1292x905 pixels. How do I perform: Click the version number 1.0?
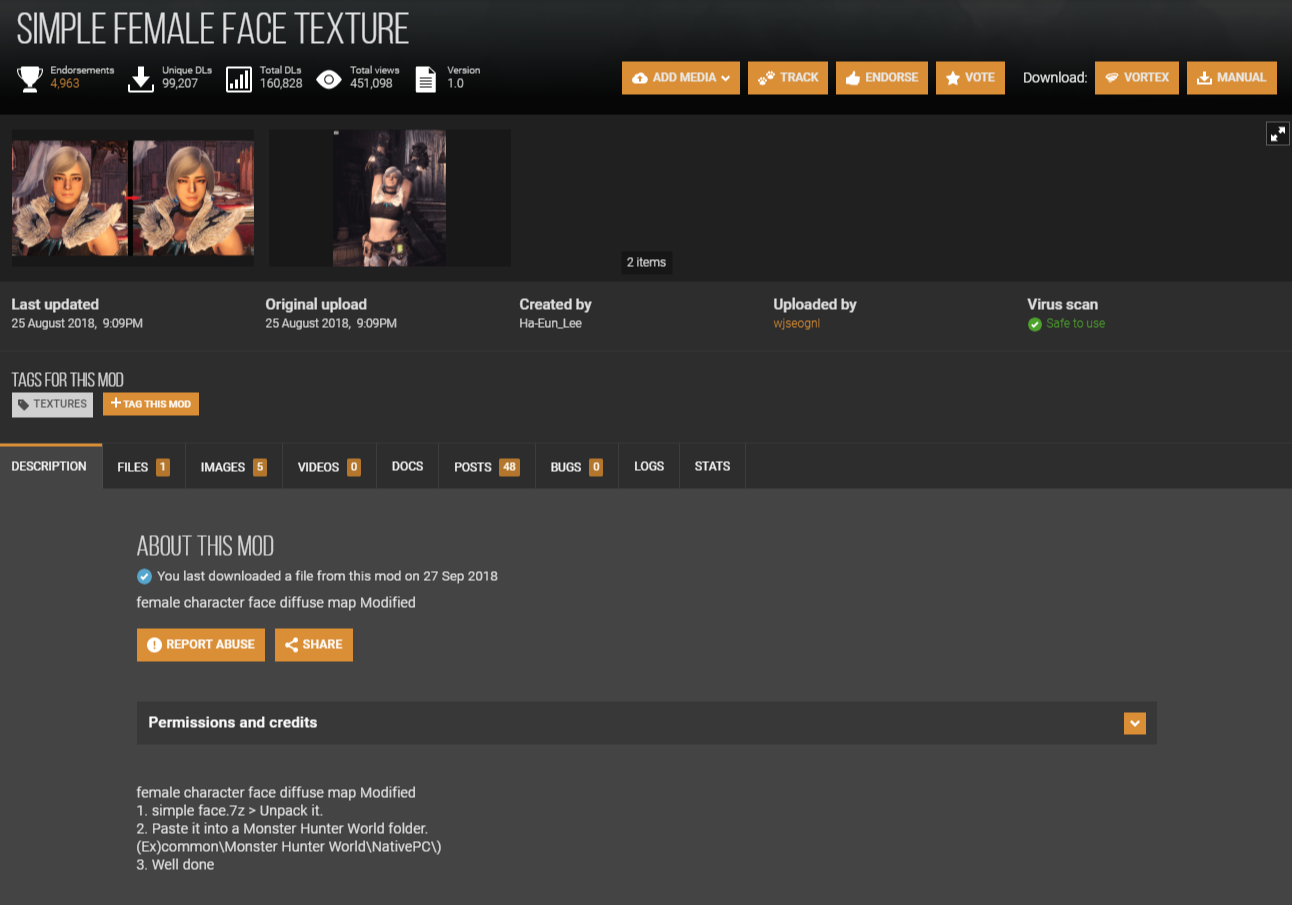point(455,84)
